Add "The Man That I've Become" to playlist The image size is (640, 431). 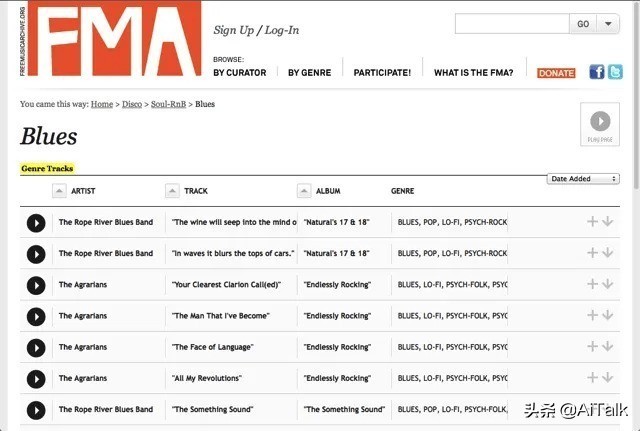[592, 315]
